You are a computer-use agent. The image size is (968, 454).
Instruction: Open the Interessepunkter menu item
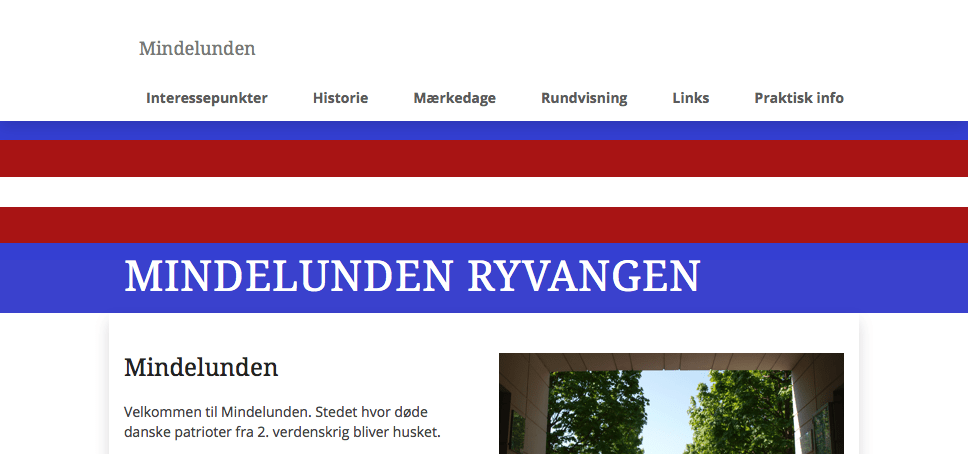207,98
